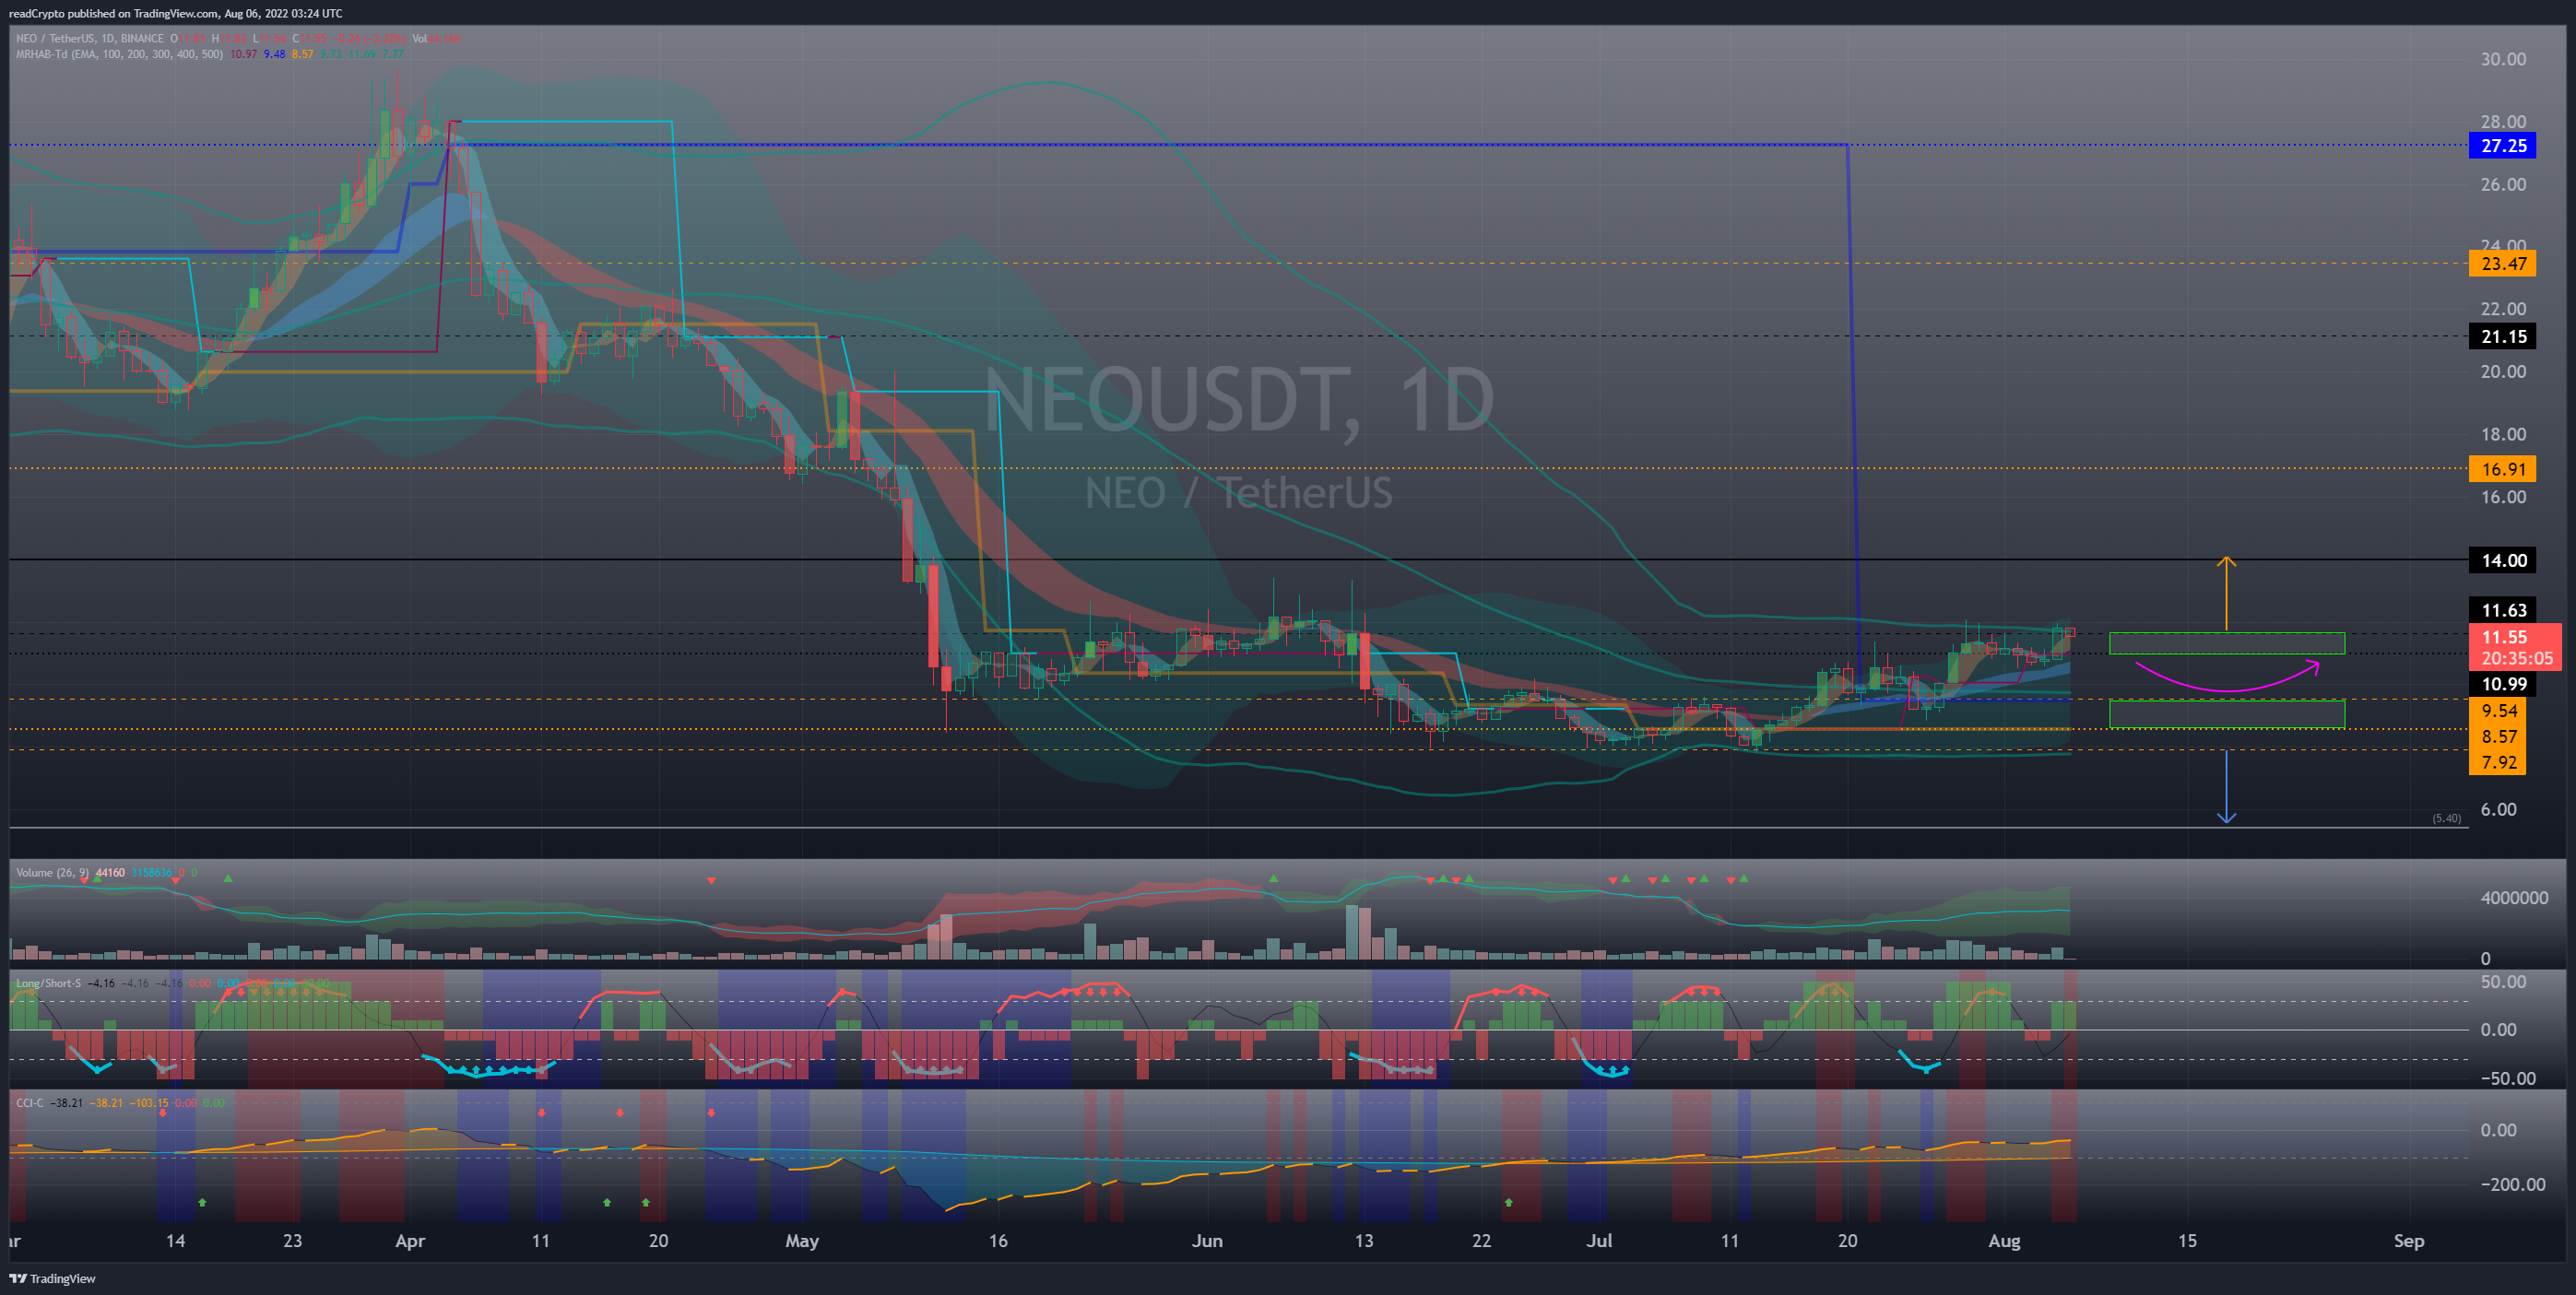Select the NEO / TetherUS, 1D, BINANCE legend title
2576x1295 pixels.
click(x=90, y=39)
